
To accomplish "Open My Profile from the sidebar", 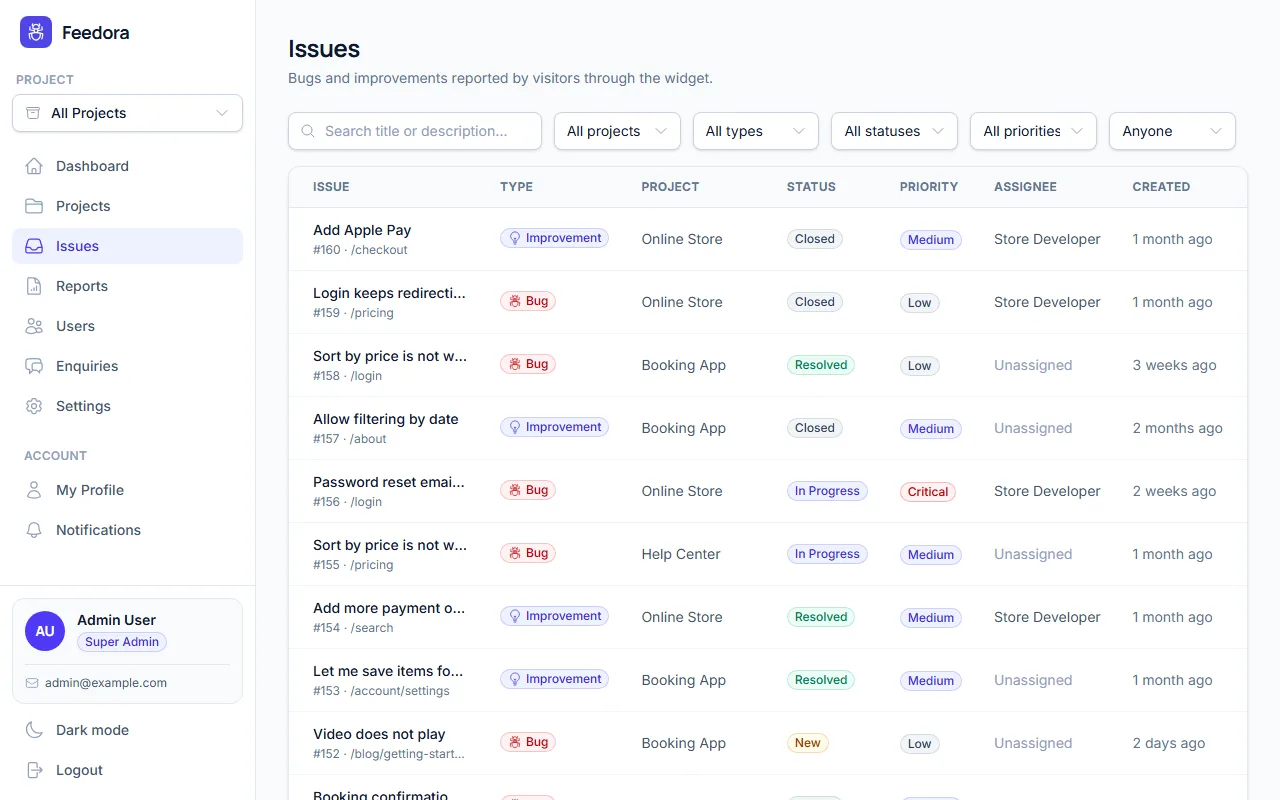I will click(x=127, y=490).
